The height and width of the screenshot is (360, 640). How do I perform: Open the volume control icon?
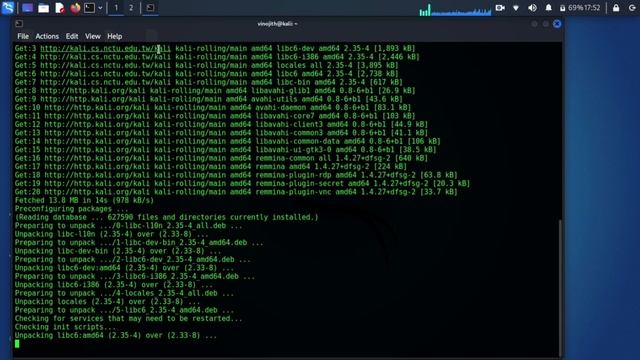(532, 8)
